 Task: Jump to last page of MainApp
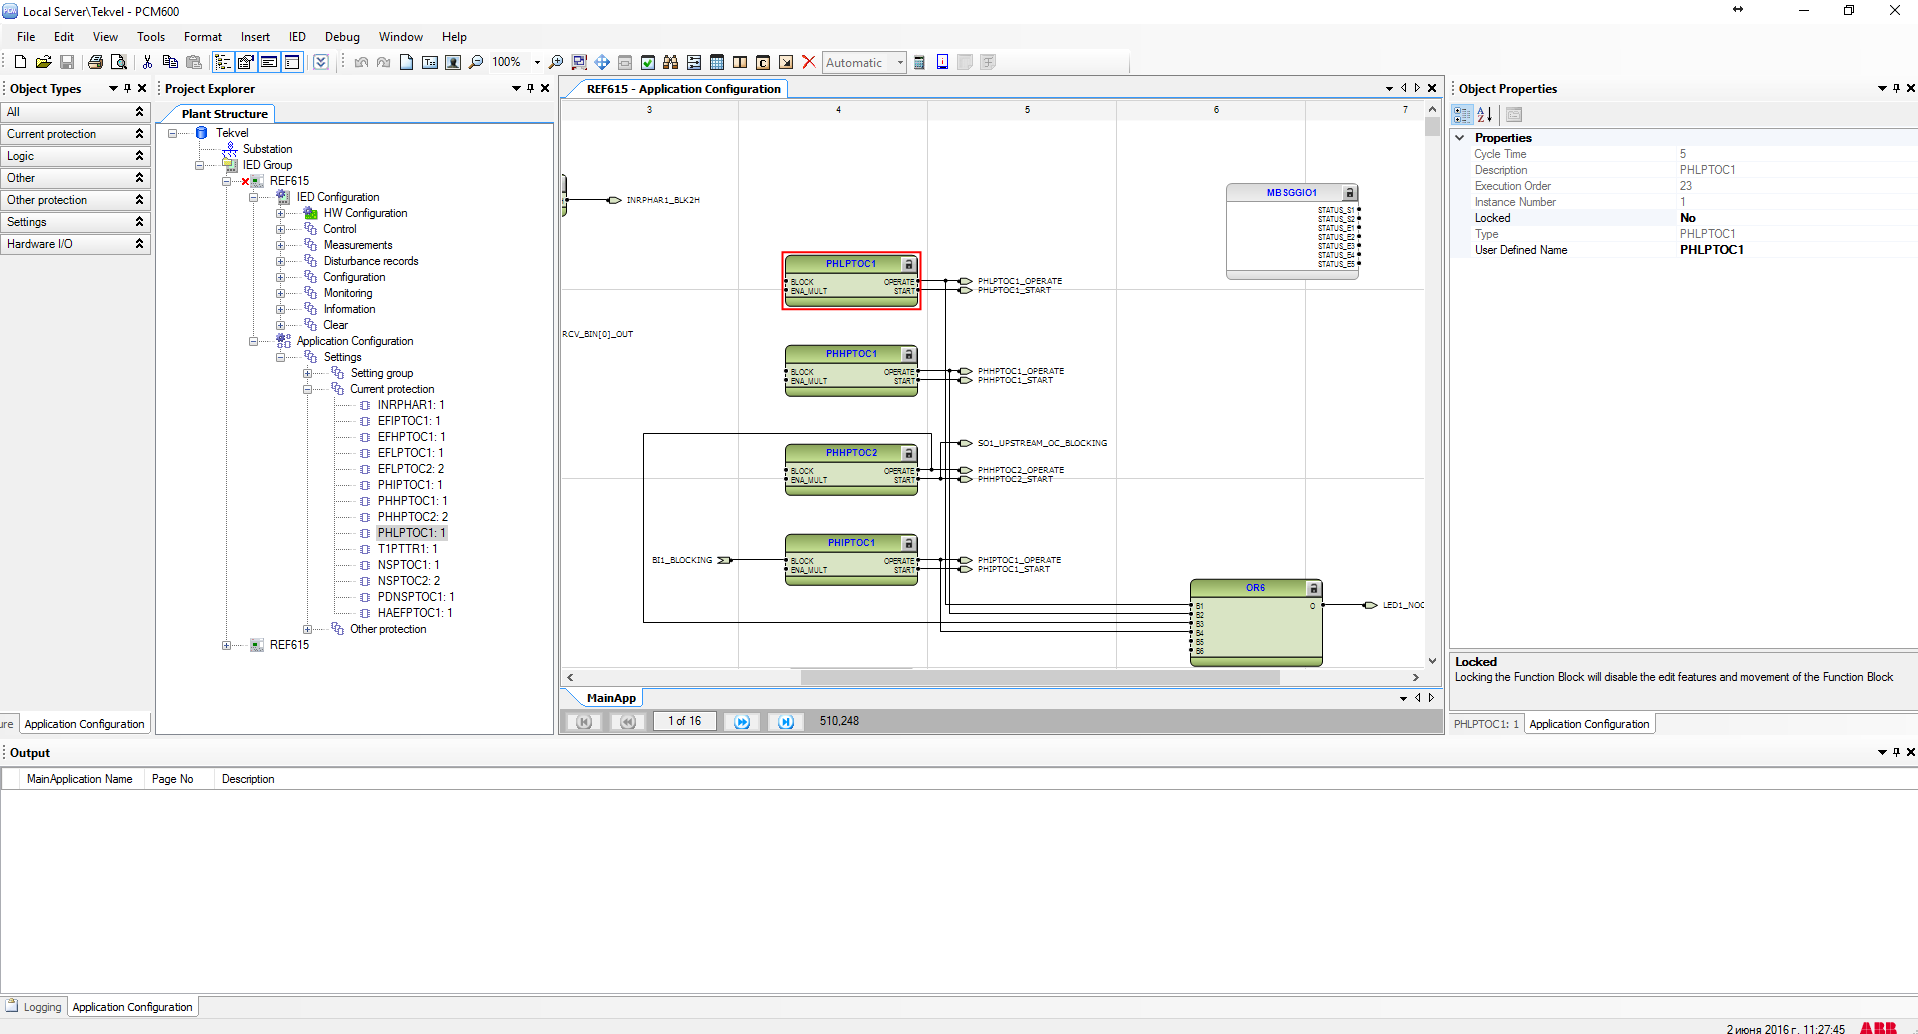coord(786,722)
